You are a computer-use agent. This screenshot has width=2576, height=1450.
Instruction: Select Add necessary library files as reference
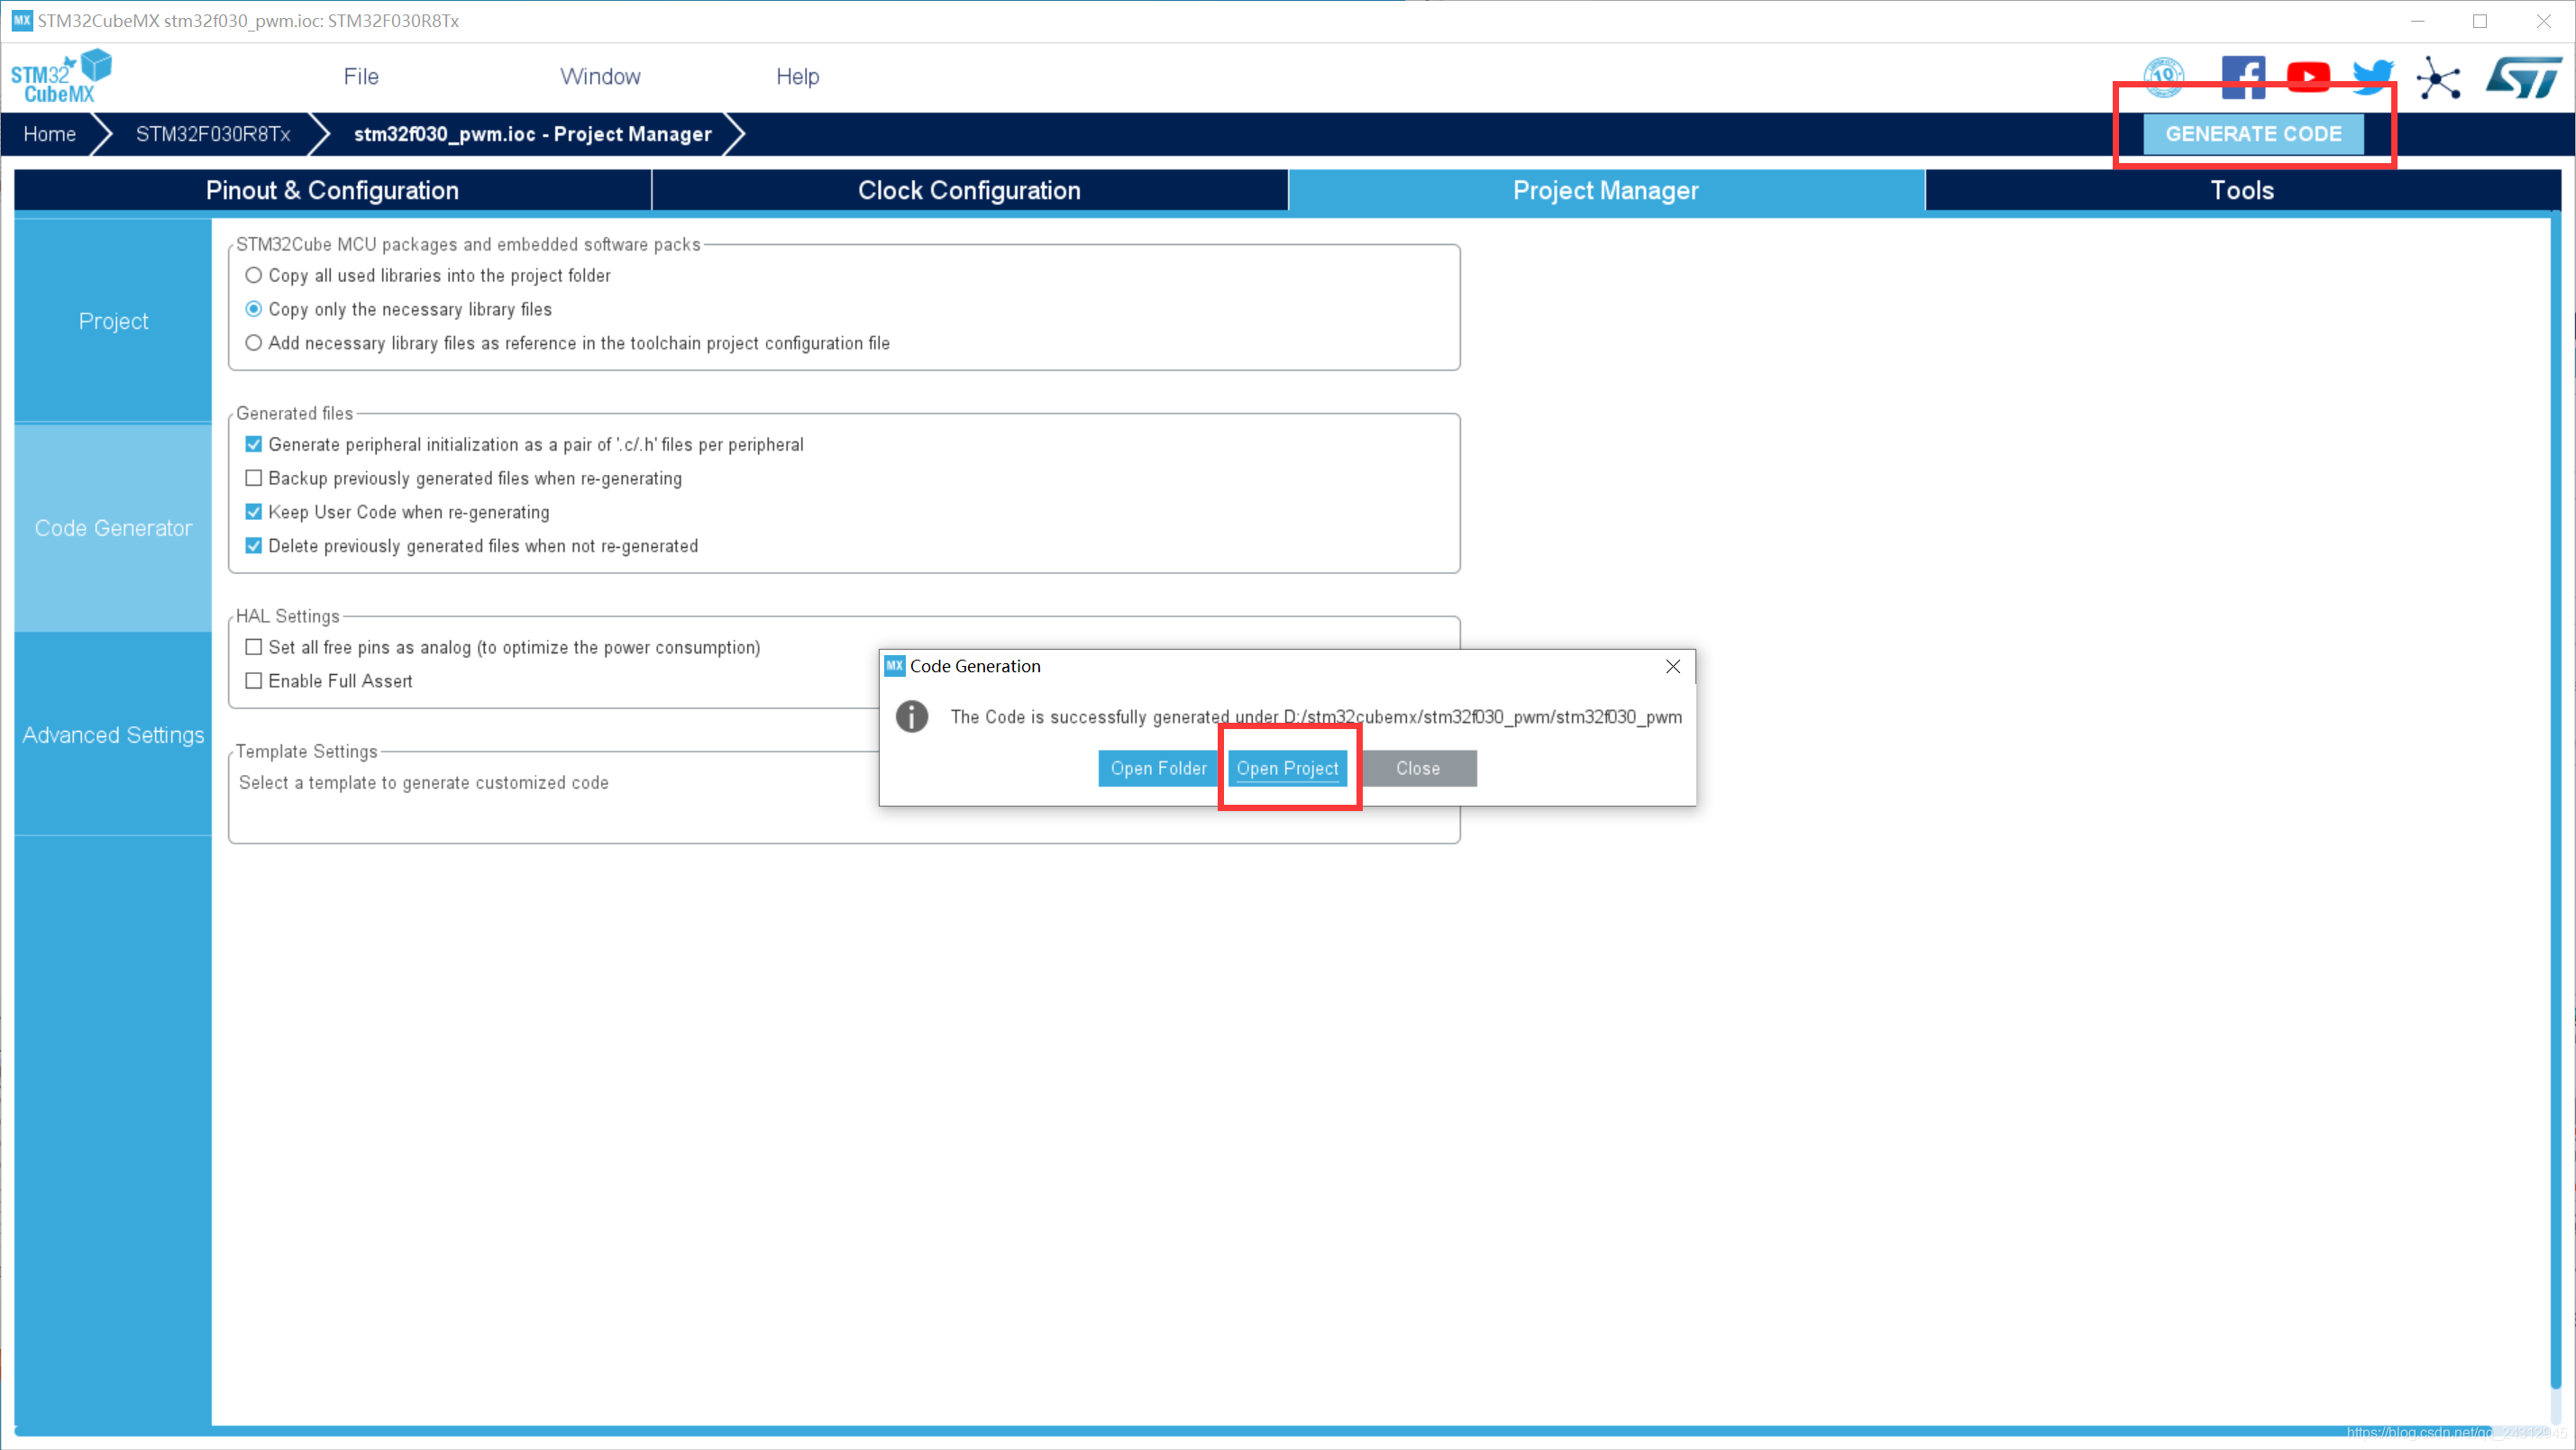tap(255, 343)
